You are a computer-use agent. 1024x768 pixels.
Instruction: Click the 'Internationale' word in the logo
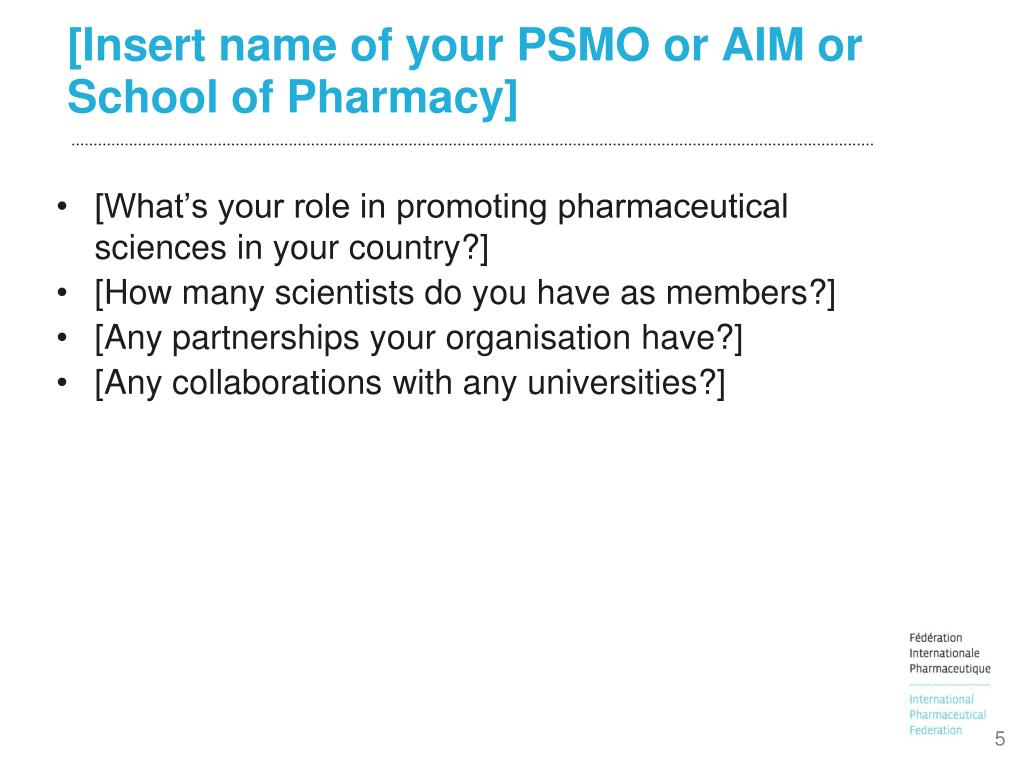coord(944,653)
